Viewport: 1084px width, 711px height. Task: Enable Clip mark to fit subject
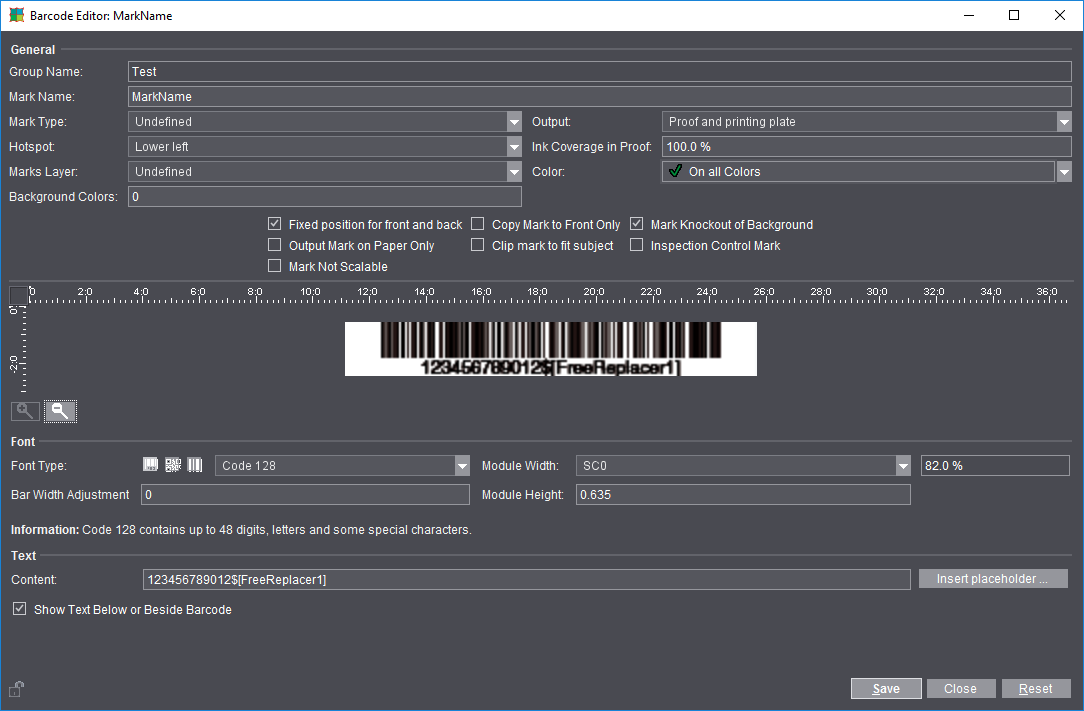[477, 244]
